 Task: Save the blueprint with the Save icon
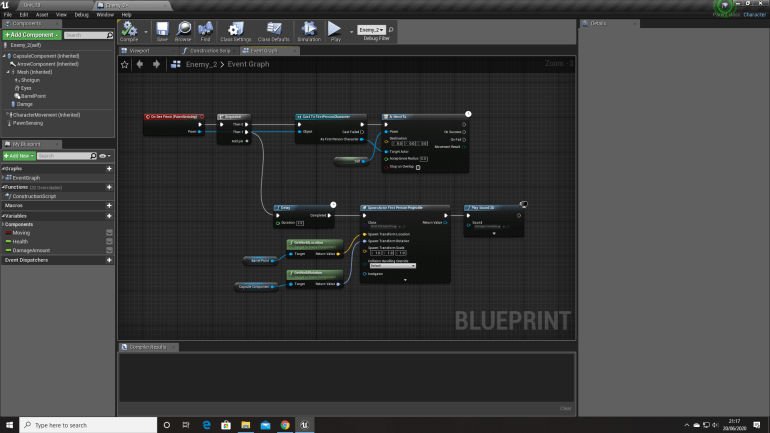click(x=162, y=31)
